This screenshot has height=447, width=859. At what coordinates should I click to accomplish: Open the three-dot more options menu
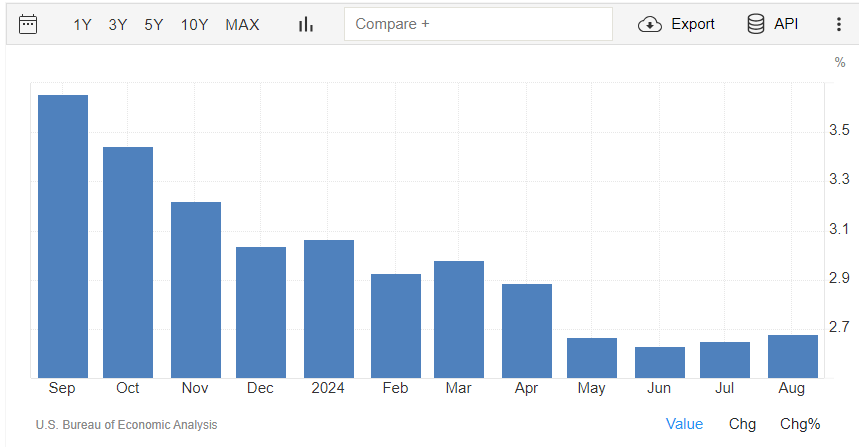click(x=839, y=24)
